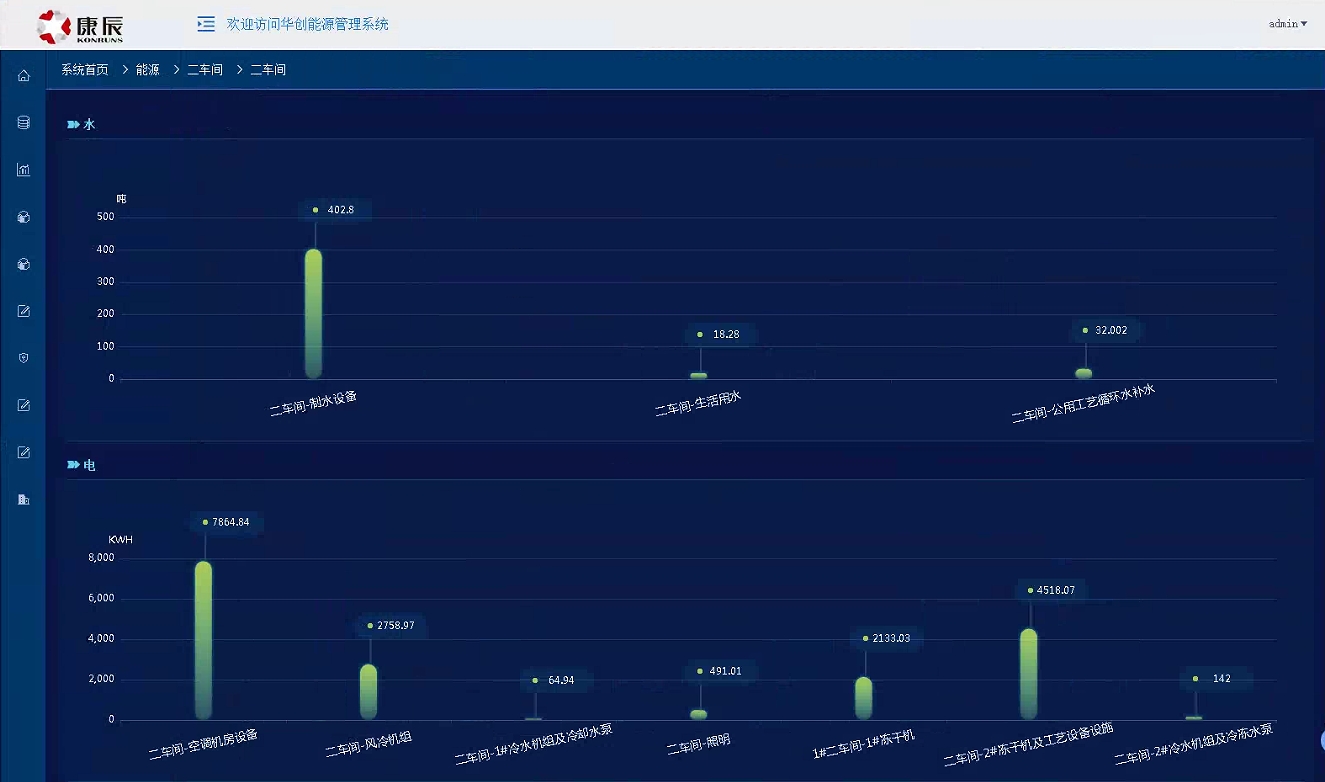
Task: Select the 4518.07 data label
Action: coord(1050,591)
